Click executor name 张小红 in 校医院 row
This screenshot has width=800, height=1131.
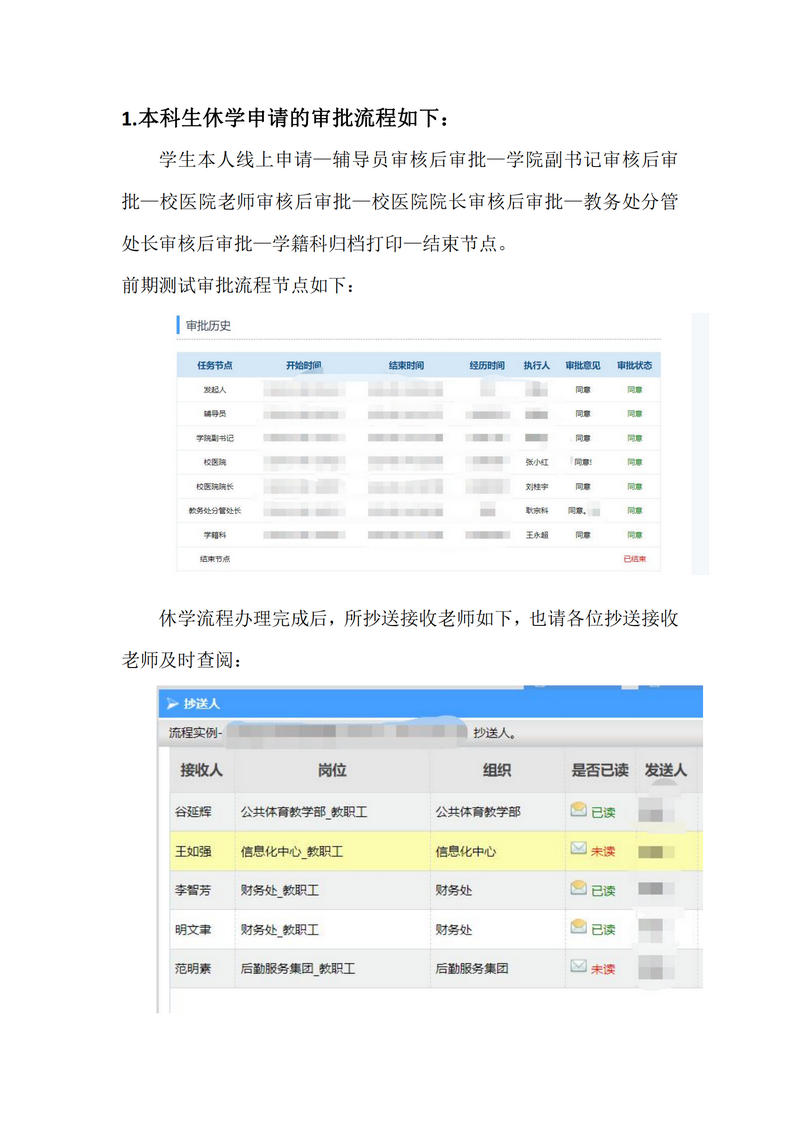coord(537,462)
